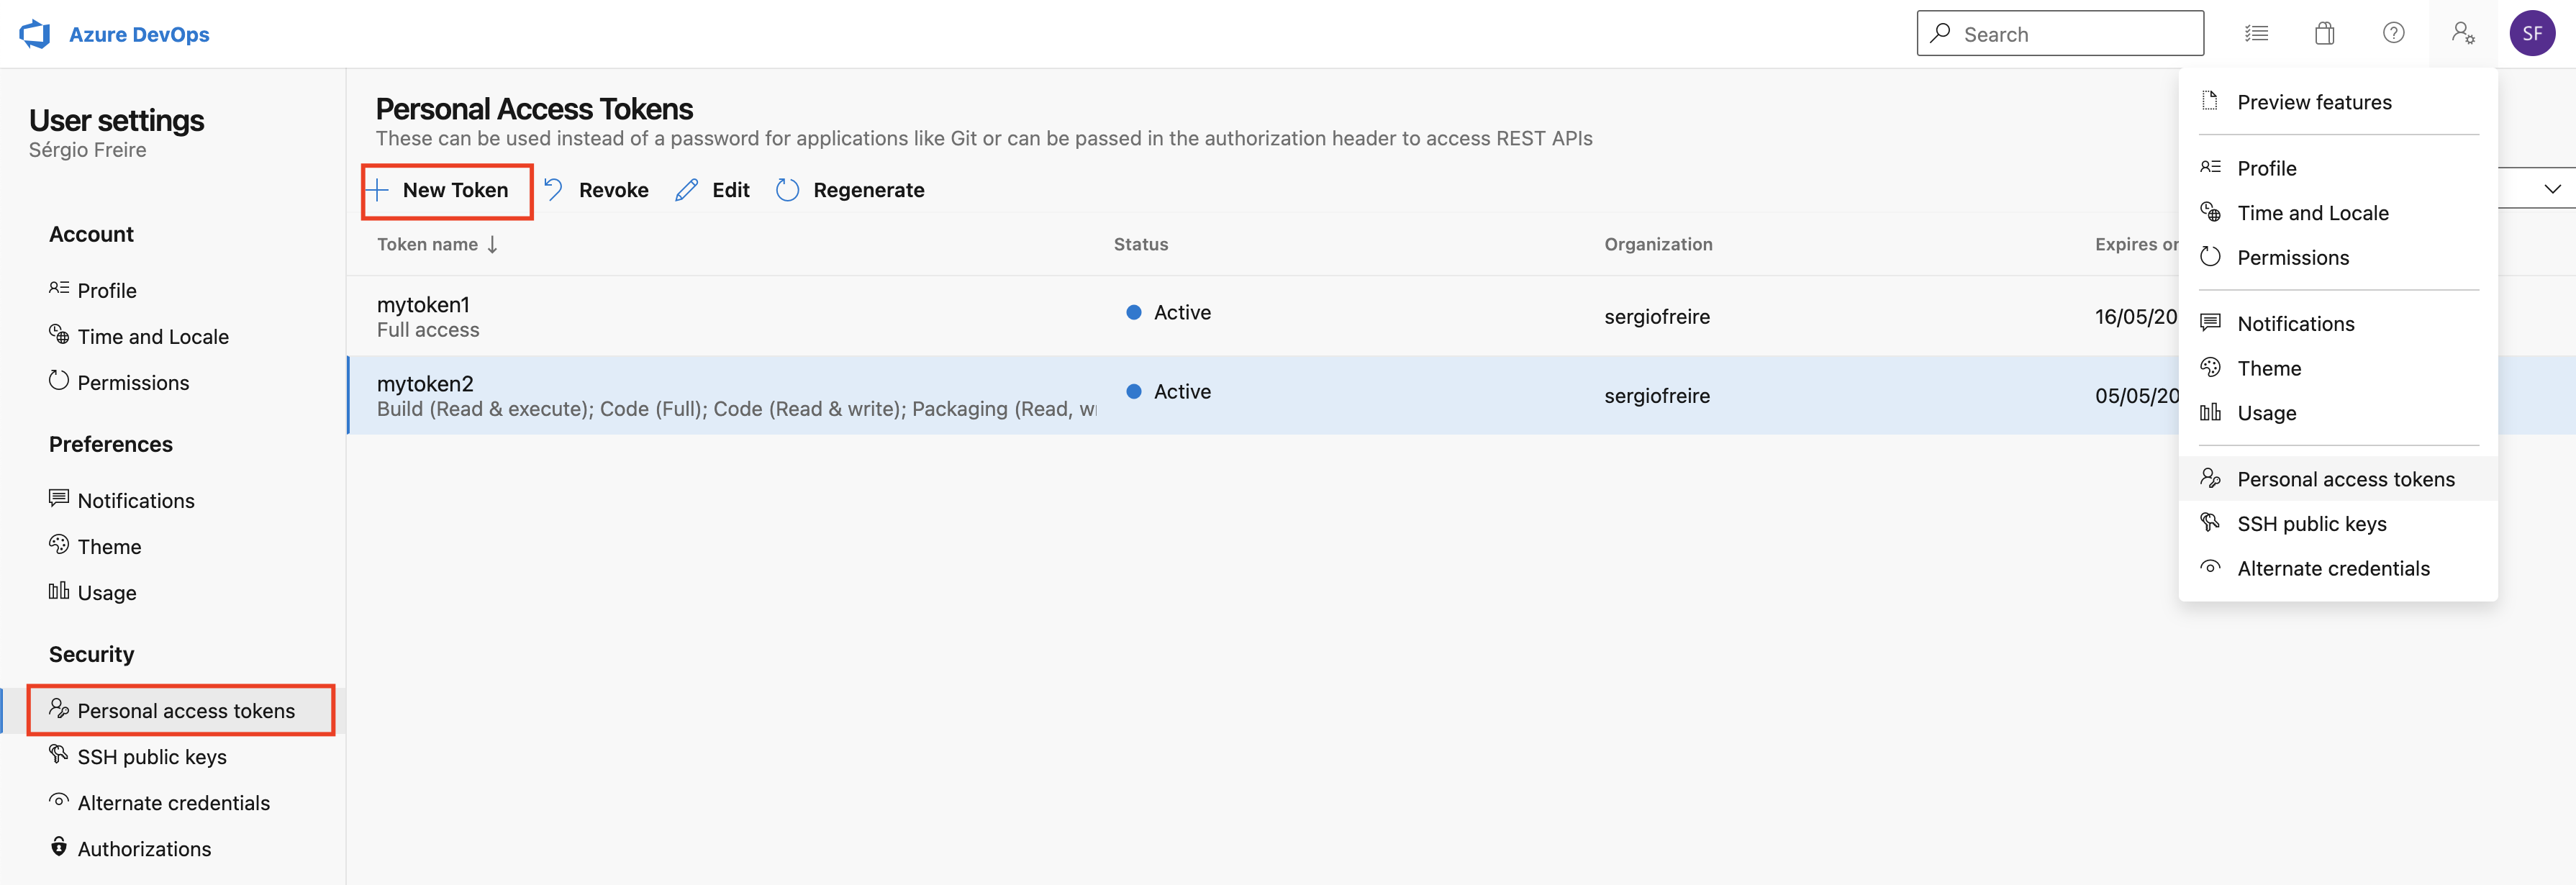This screenshot has width=2576, height=885.
Task: Open Usage in left sidebar
Action: [172, 593]
